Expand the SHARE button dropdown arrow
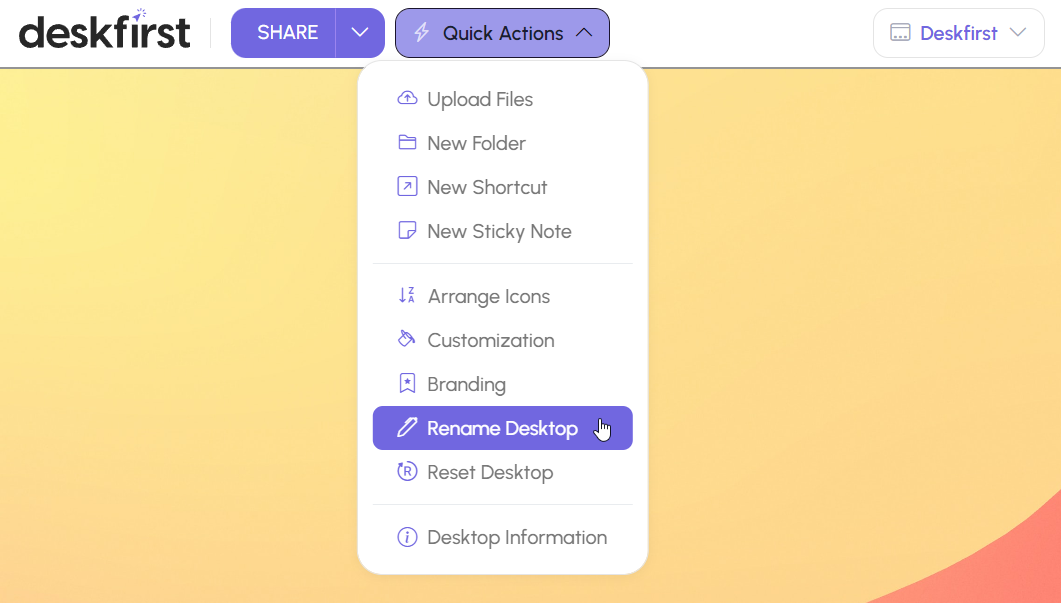The height and width of the screenshot is (603, 1061). coord(360,32)
